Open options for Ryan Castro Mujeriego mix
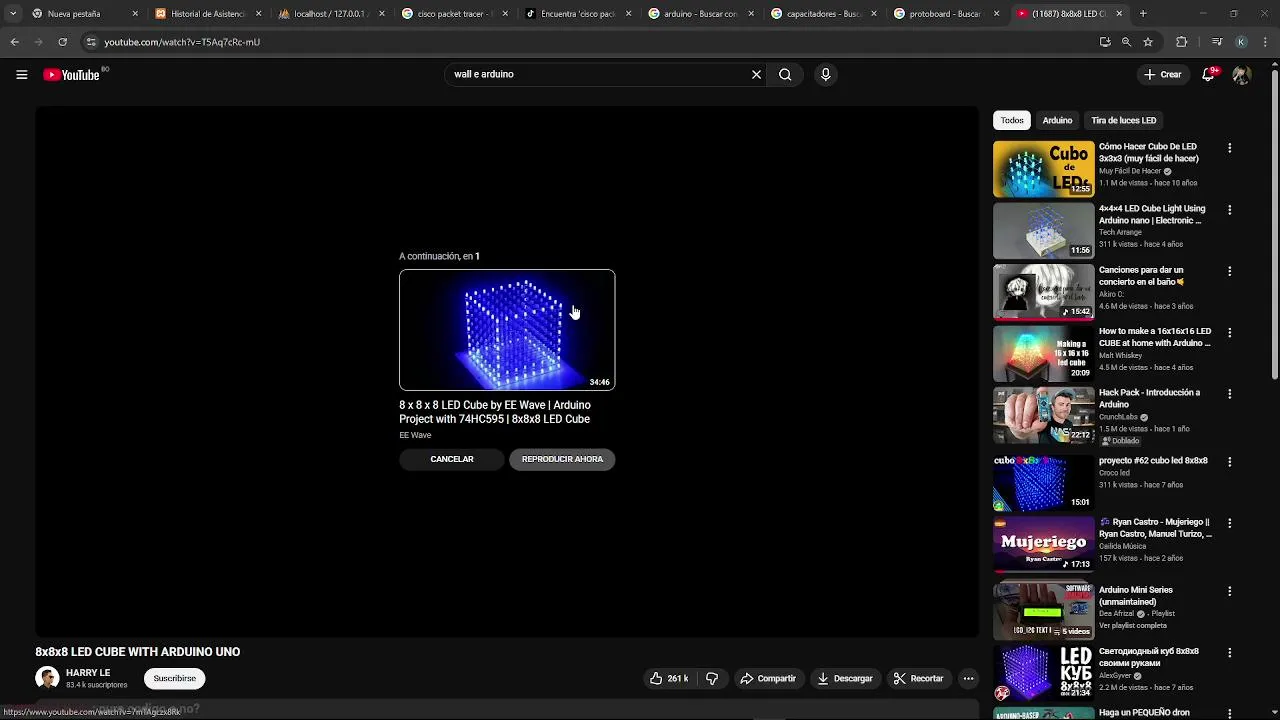1280x720 pixels. pyautogui.click(x=1229, y=523)
